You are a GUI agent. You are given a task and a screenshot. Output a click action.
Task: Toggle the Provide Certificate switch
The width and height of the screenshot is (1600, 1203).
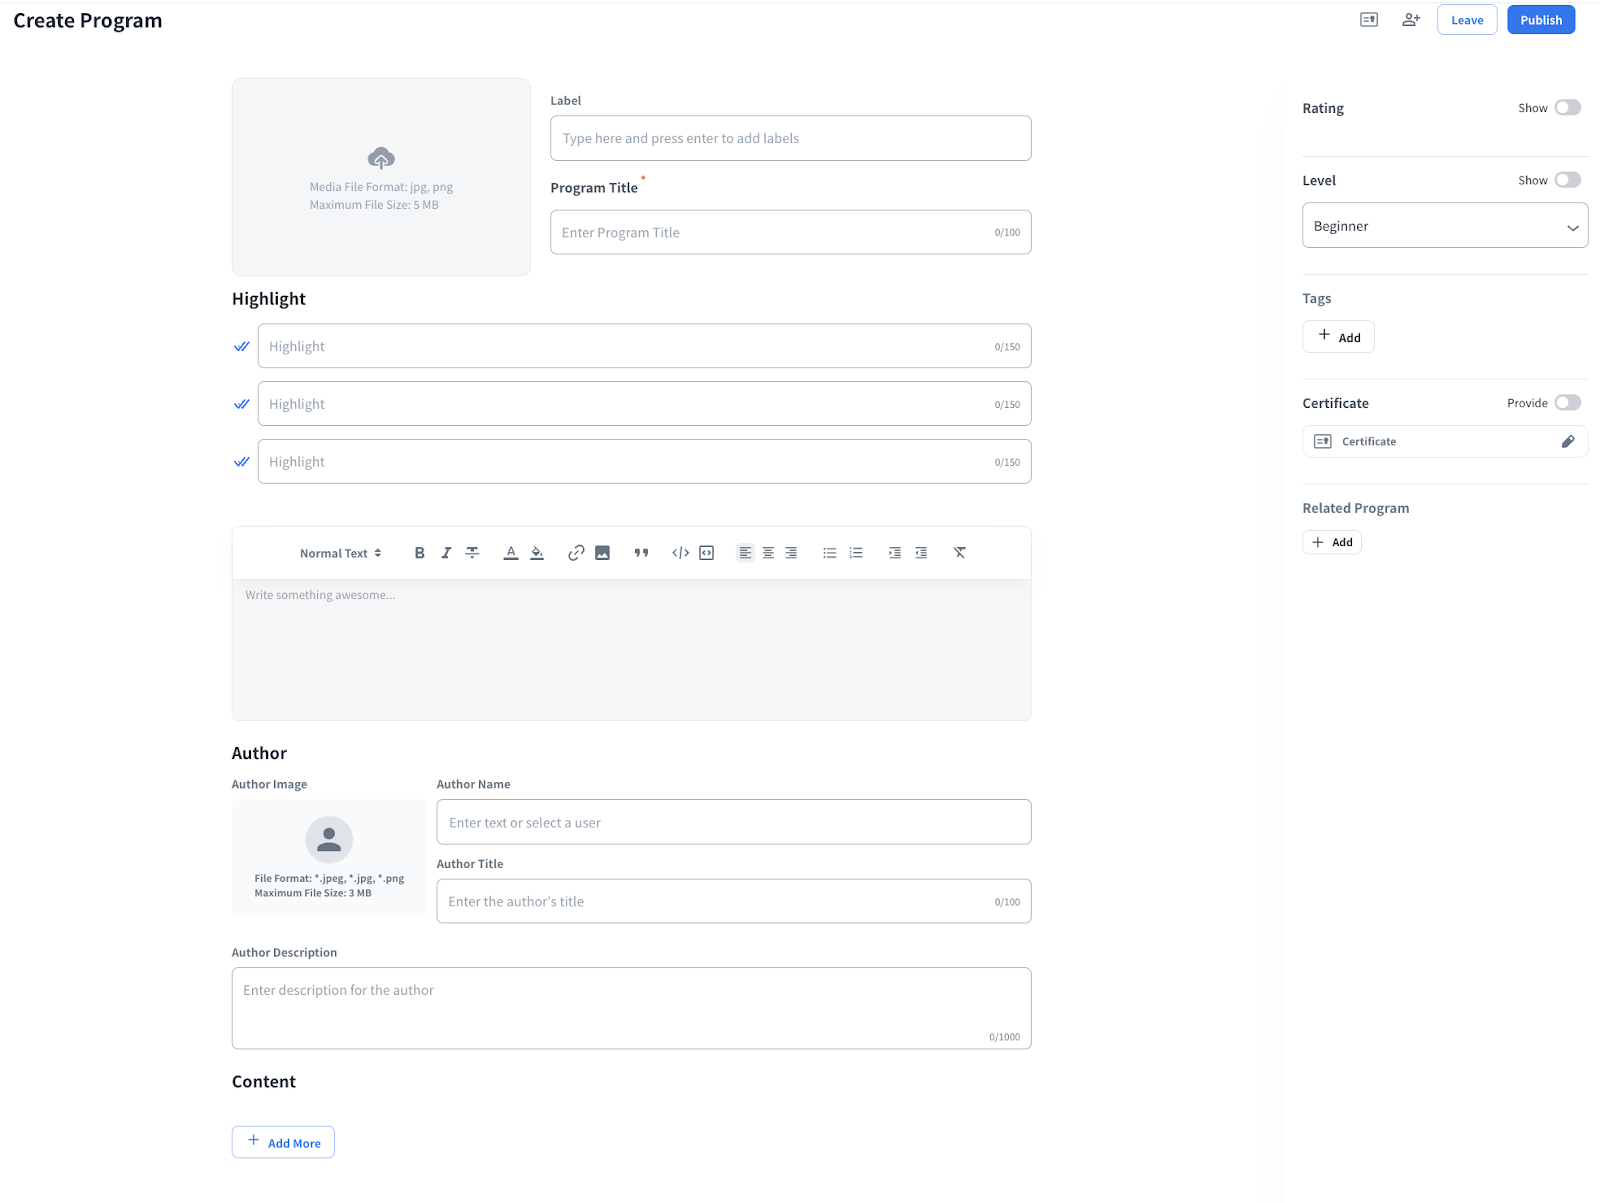[x=1567, y=403]
